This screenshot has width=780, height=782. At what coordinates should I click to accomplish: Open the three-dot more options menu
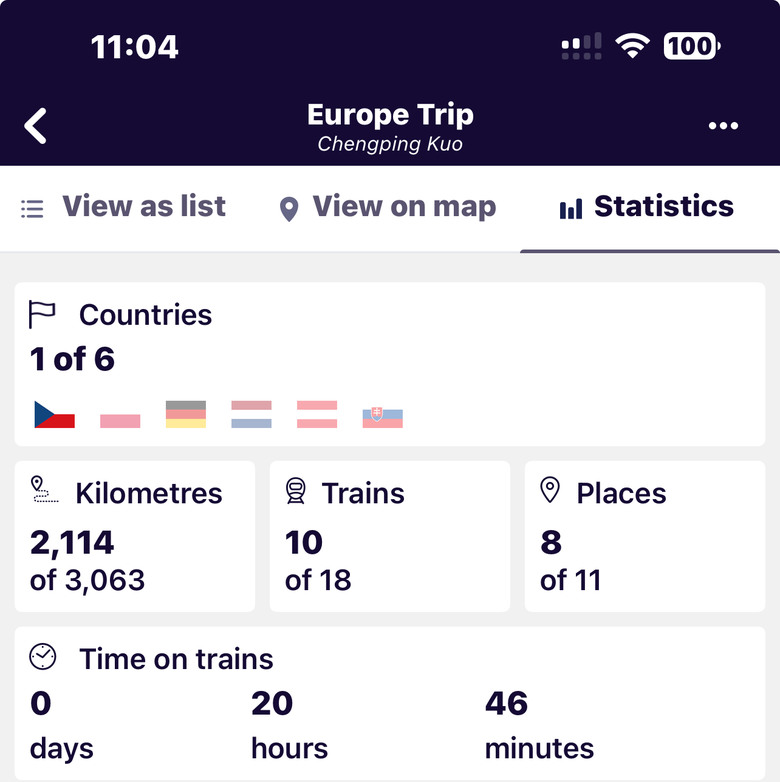[x=723, y=126]
